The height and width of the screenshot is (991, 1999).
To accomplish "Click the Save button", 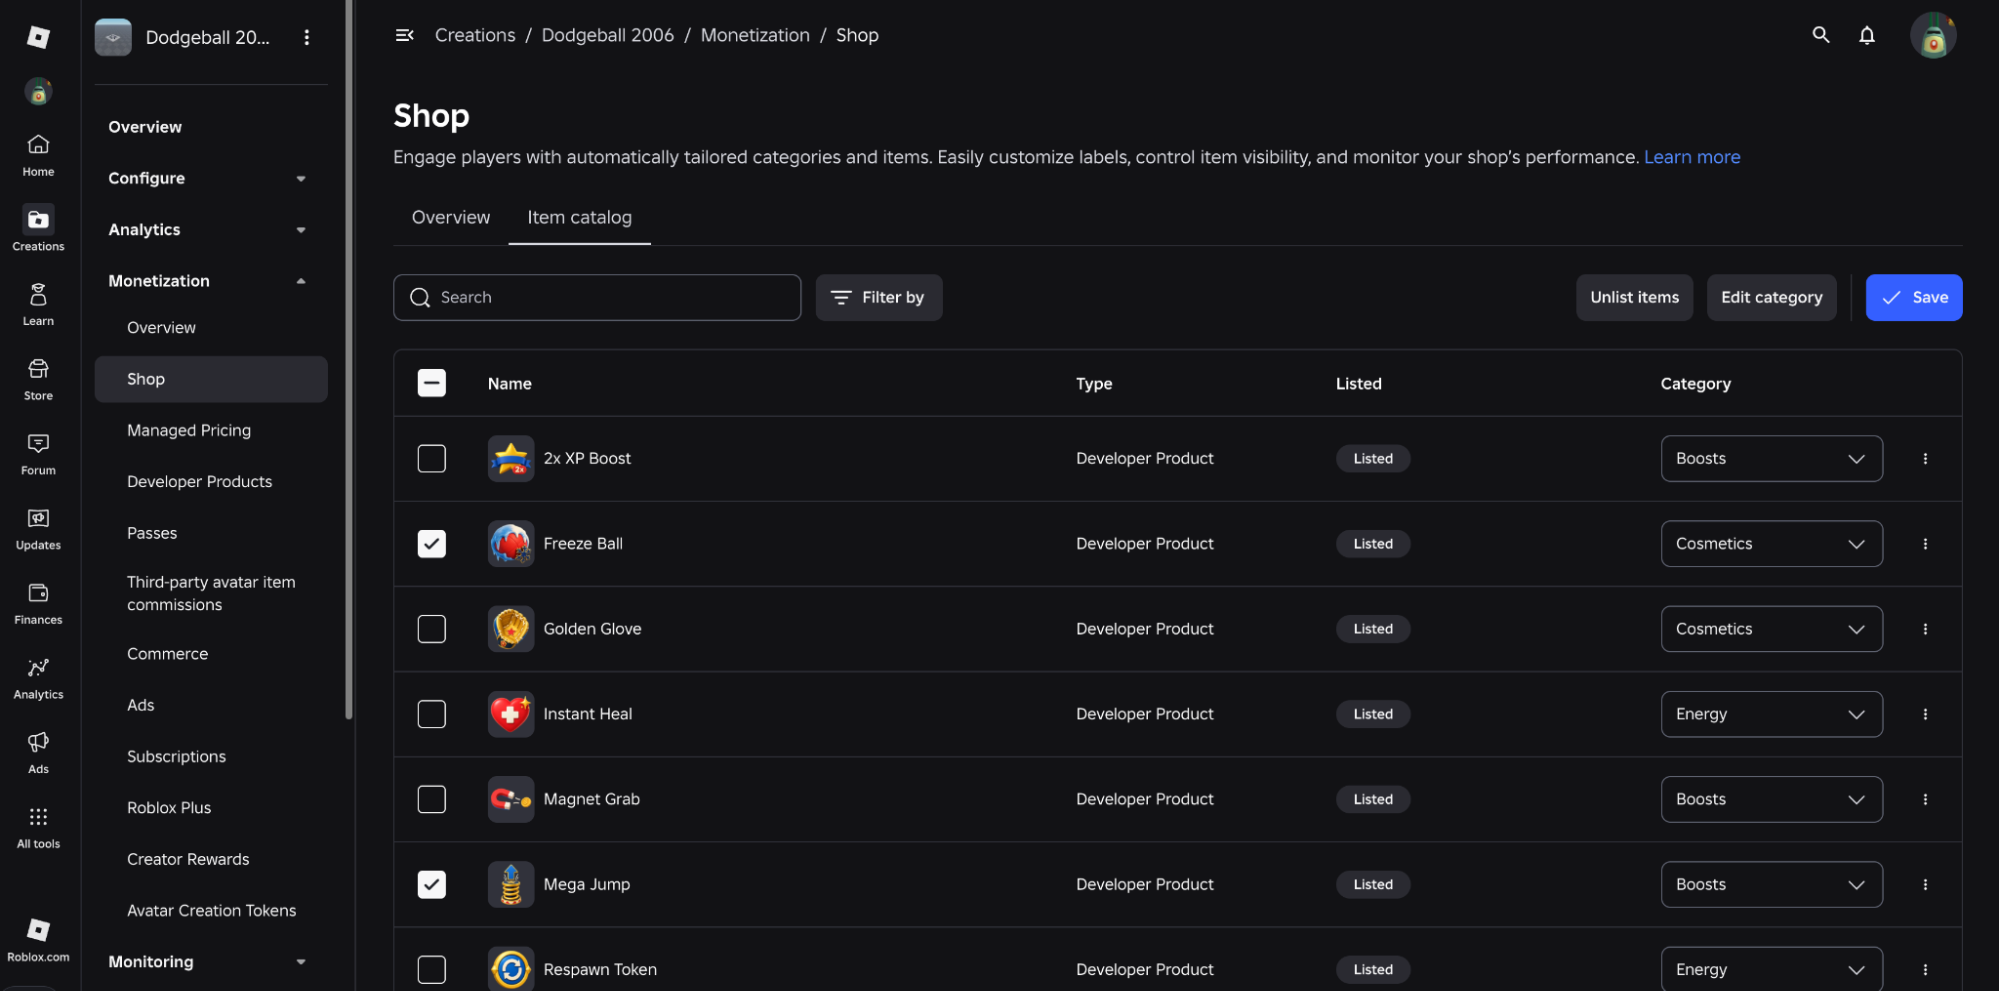I will [x=1913, y=297].
